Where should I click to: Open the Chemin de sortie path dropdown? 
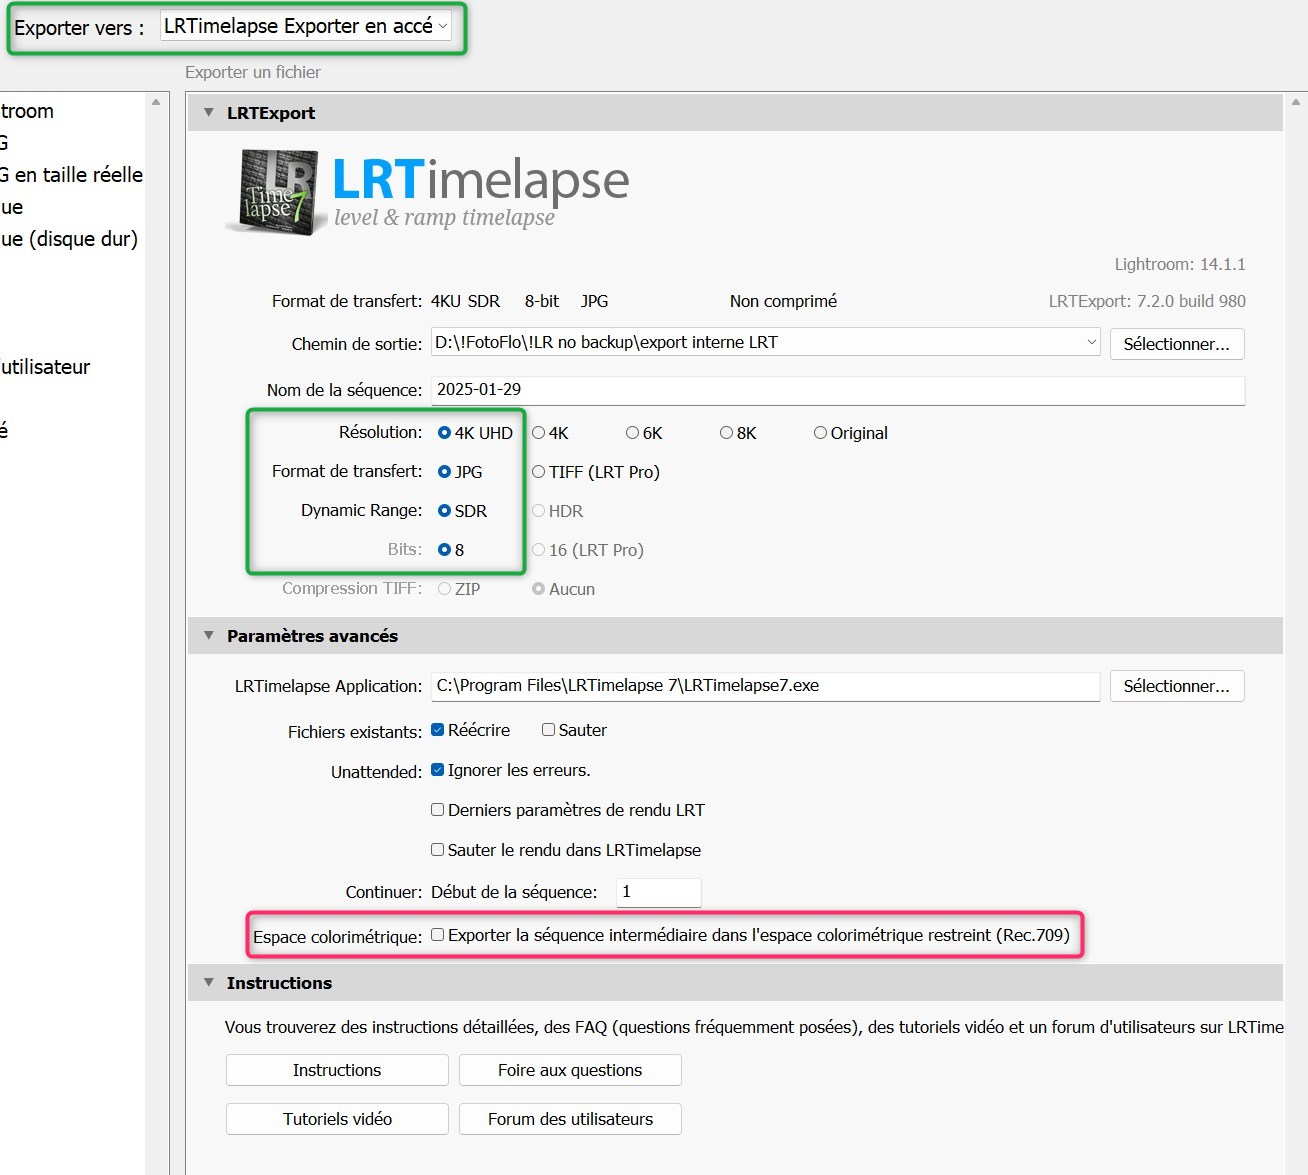coord(1091,342)
